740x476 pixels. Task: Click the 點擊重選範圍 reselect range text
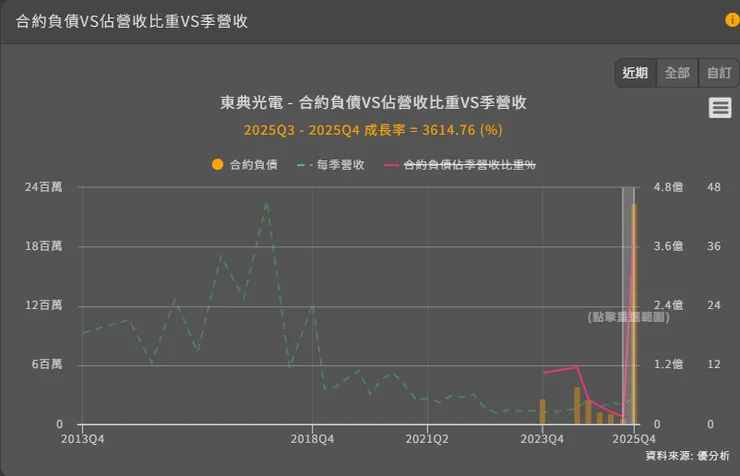pos(629,317)
